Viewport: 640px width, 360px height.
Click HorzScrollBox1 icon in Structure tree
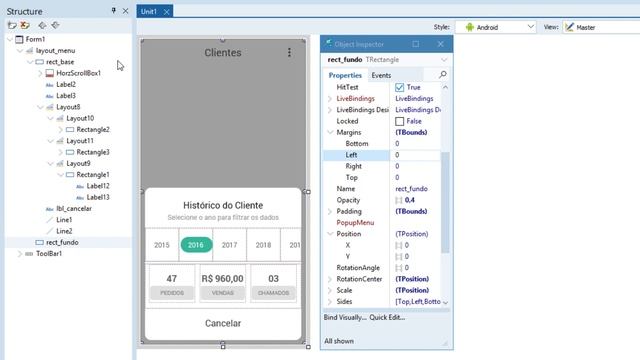pos(50,73)
